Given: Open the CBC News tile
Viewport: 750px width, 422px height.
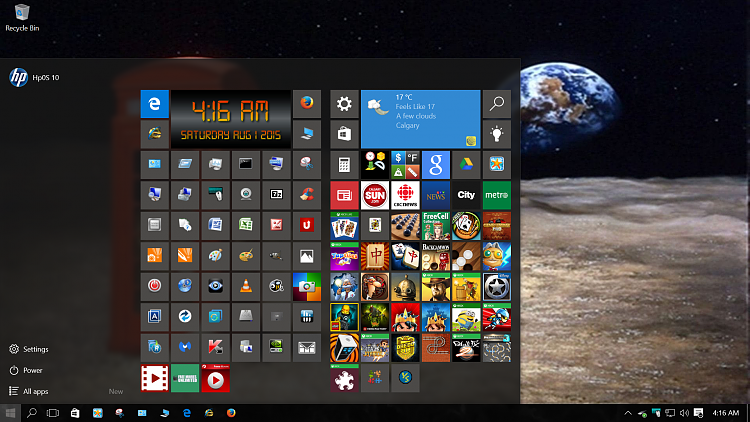Looking at the screenshot, I should [405, 195].
